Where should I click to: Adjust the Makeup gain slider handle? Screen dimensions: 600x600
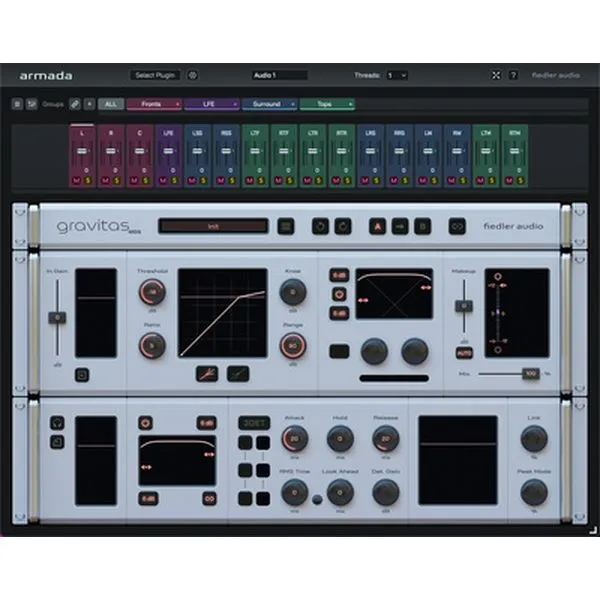464,306
